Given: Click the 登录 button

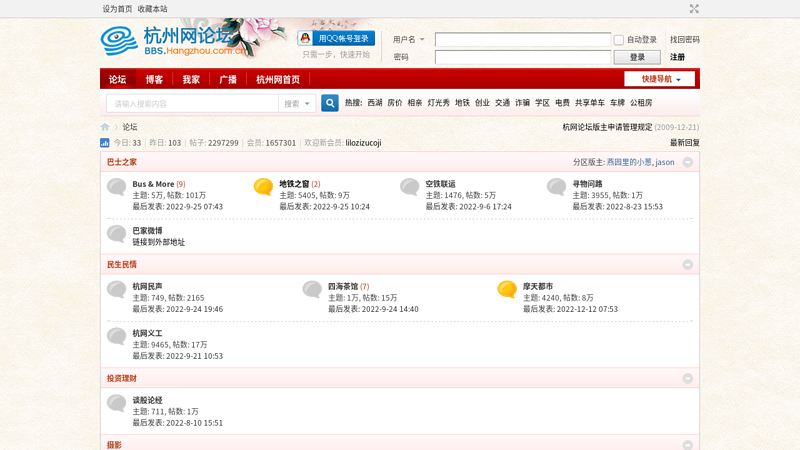Looking at the screenshot, I should pyautogui.click(x=637, y=57).
